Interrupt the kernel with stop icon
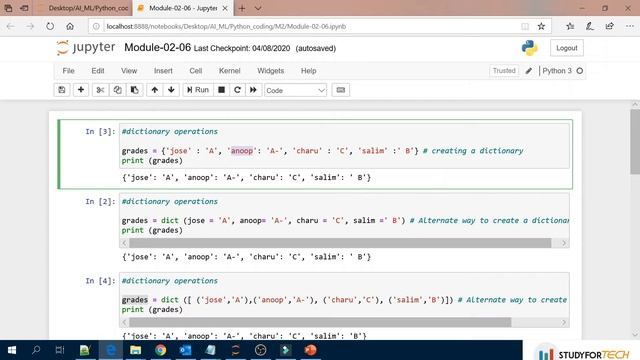 221,90
